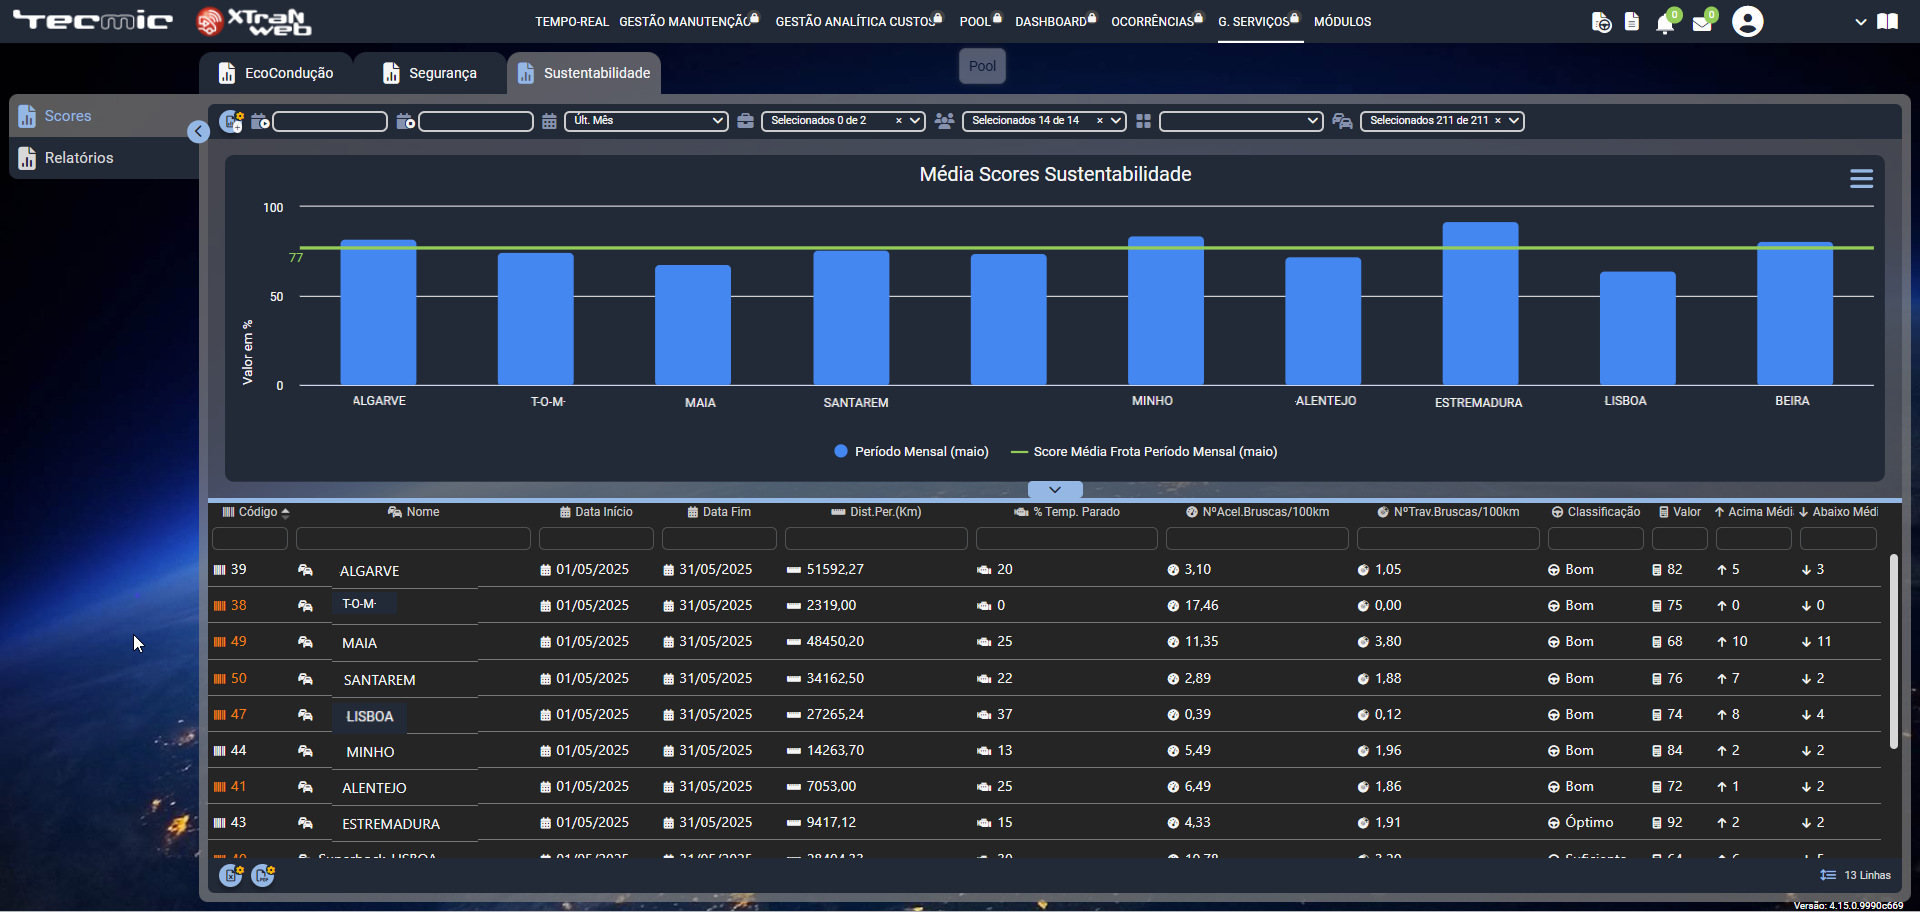Click the ESTREMADURA bar in chart

click(1480, 304)
